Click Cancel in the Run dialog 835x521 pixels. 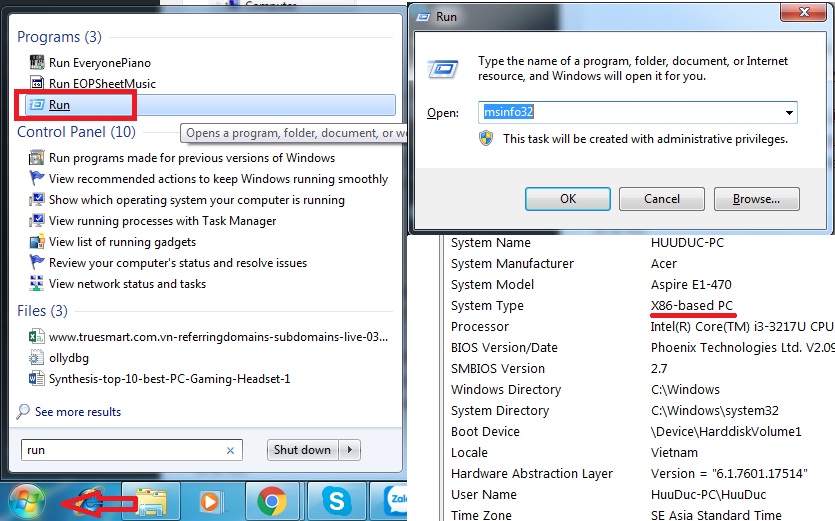(661, 199)
